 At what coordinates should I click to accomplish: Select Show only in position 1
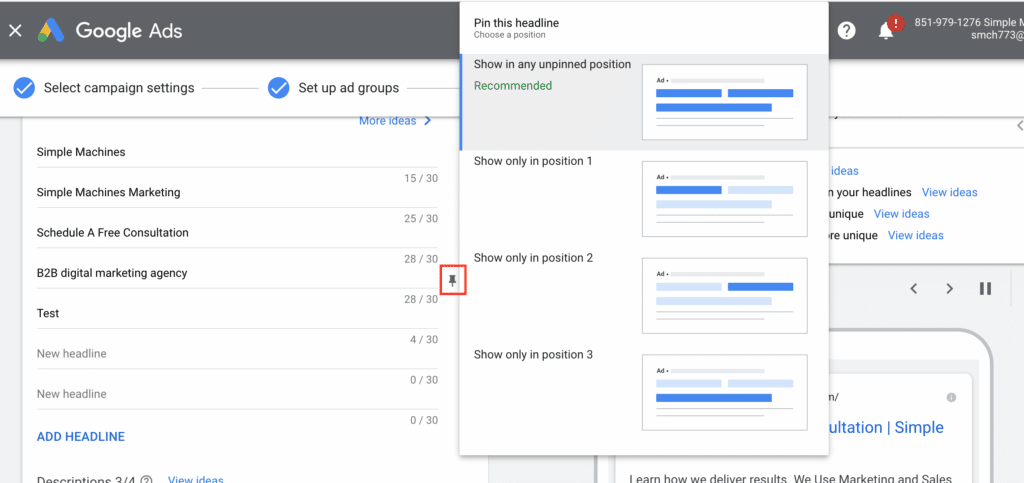tap(644, 199)
